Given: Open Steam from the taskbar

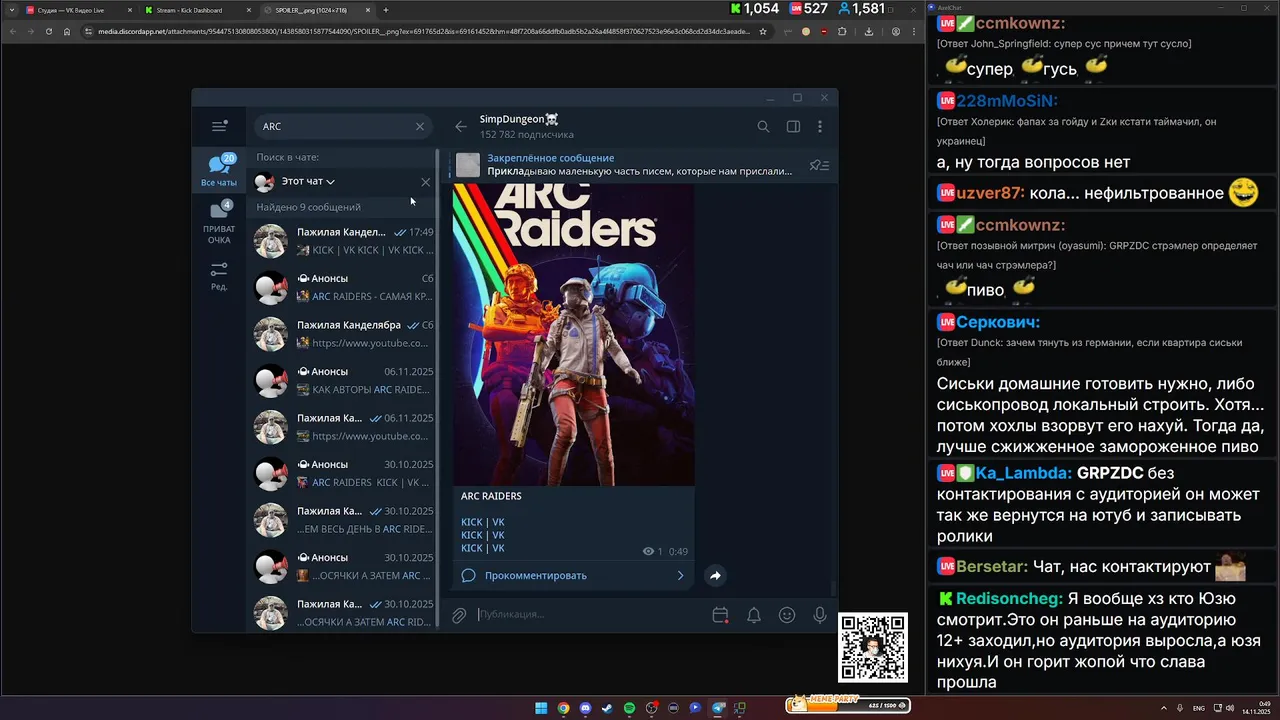Looking at the screenshot, I should pyautogui.click(x=607, y=708).
